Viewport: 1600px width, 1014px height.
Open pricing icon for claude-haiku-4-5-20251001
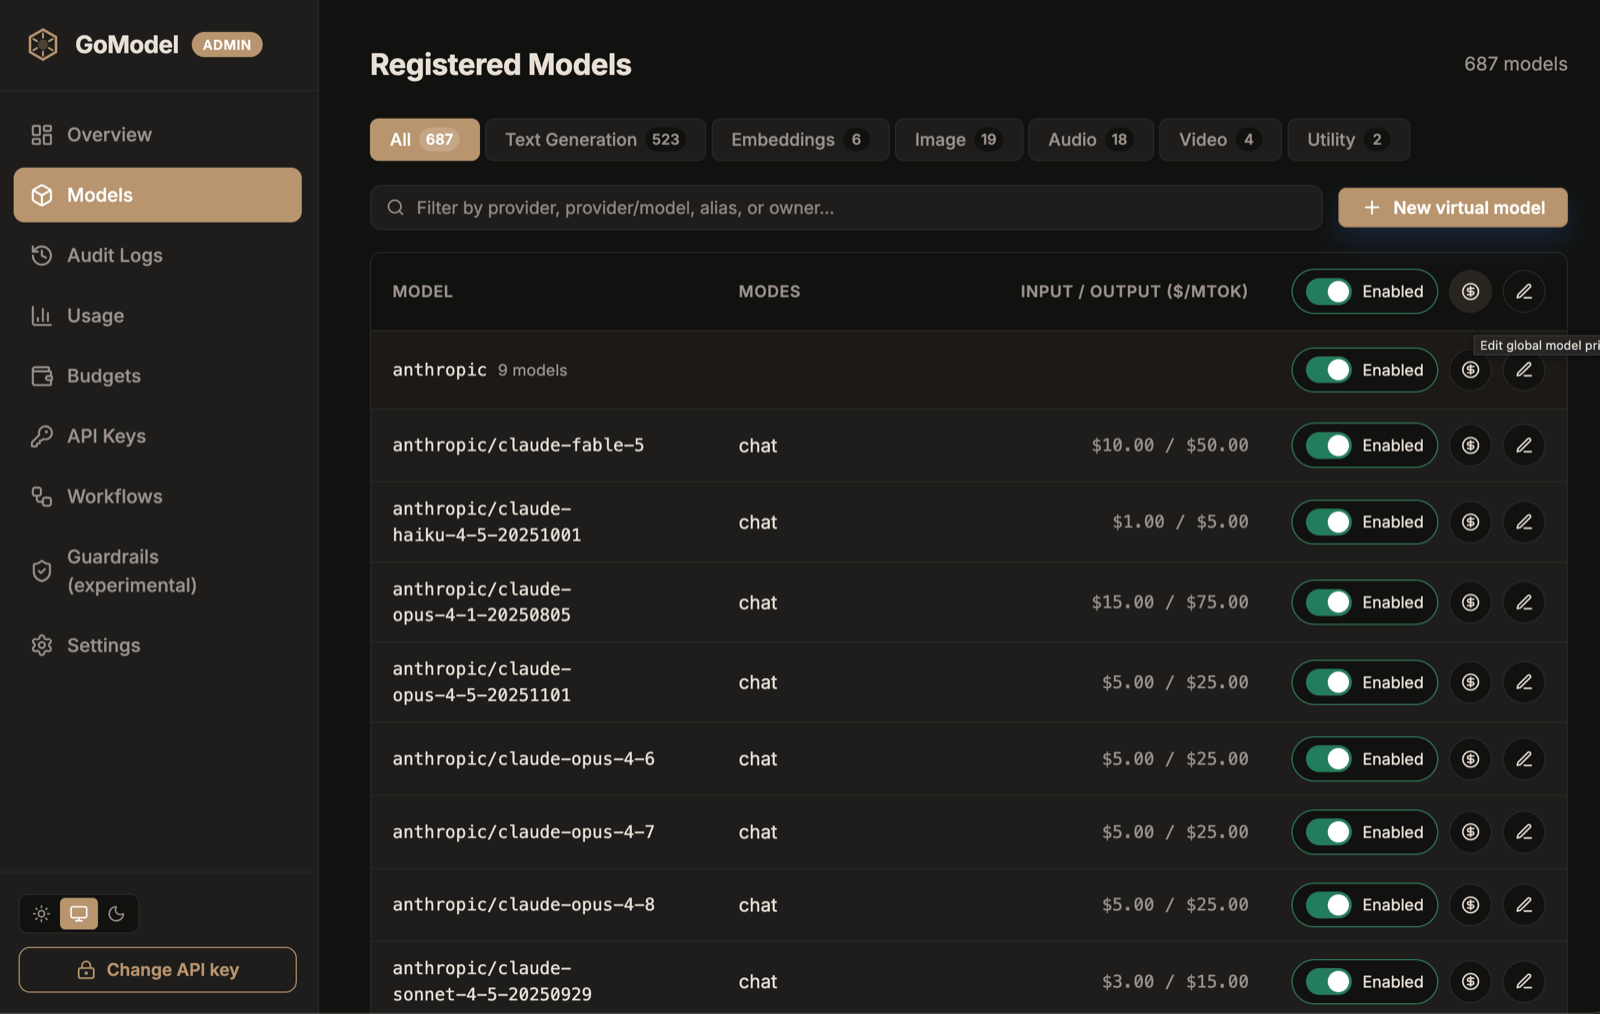(1470, 522)
